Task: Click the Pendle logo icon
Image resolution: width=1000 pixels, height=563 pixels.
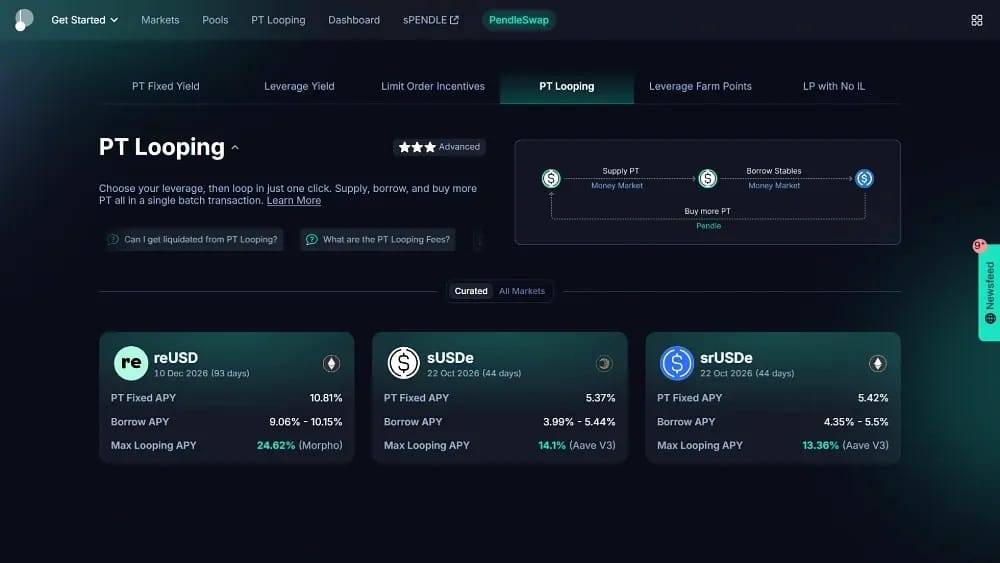Action: point(24,20)
